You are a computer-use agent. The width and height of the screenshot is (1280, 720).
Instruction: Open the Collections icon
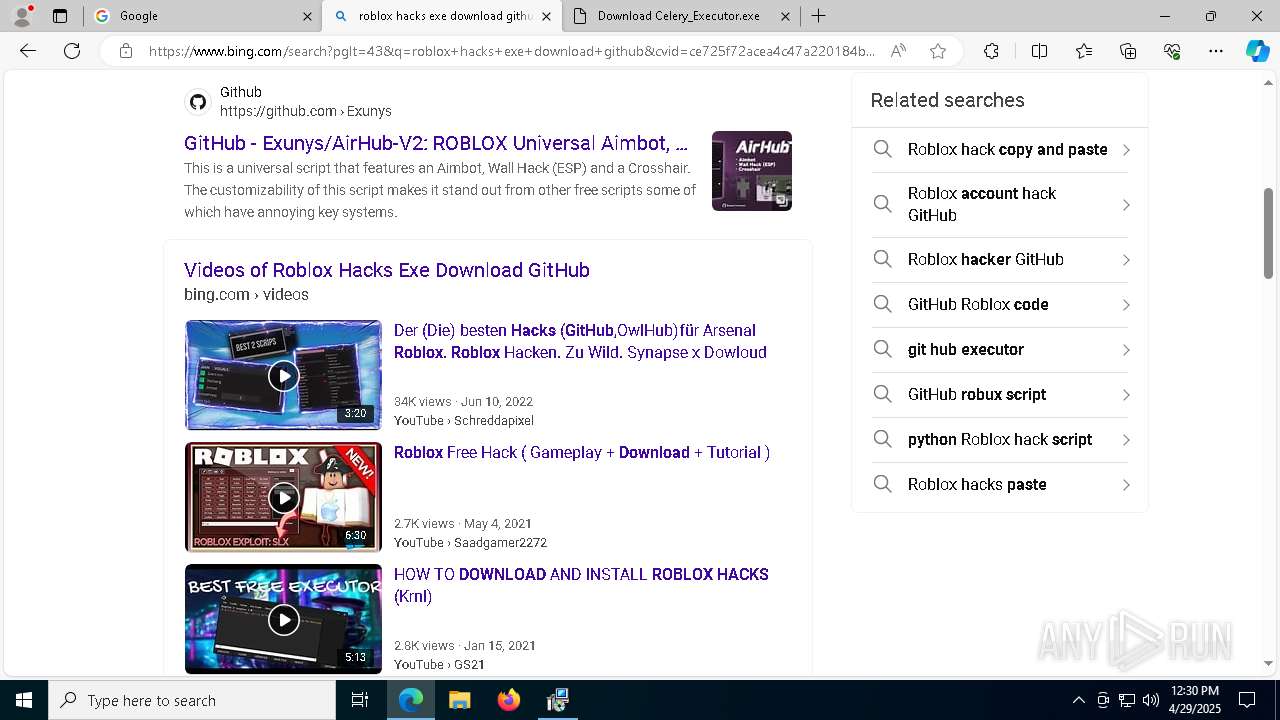[x=1128, y=51]
